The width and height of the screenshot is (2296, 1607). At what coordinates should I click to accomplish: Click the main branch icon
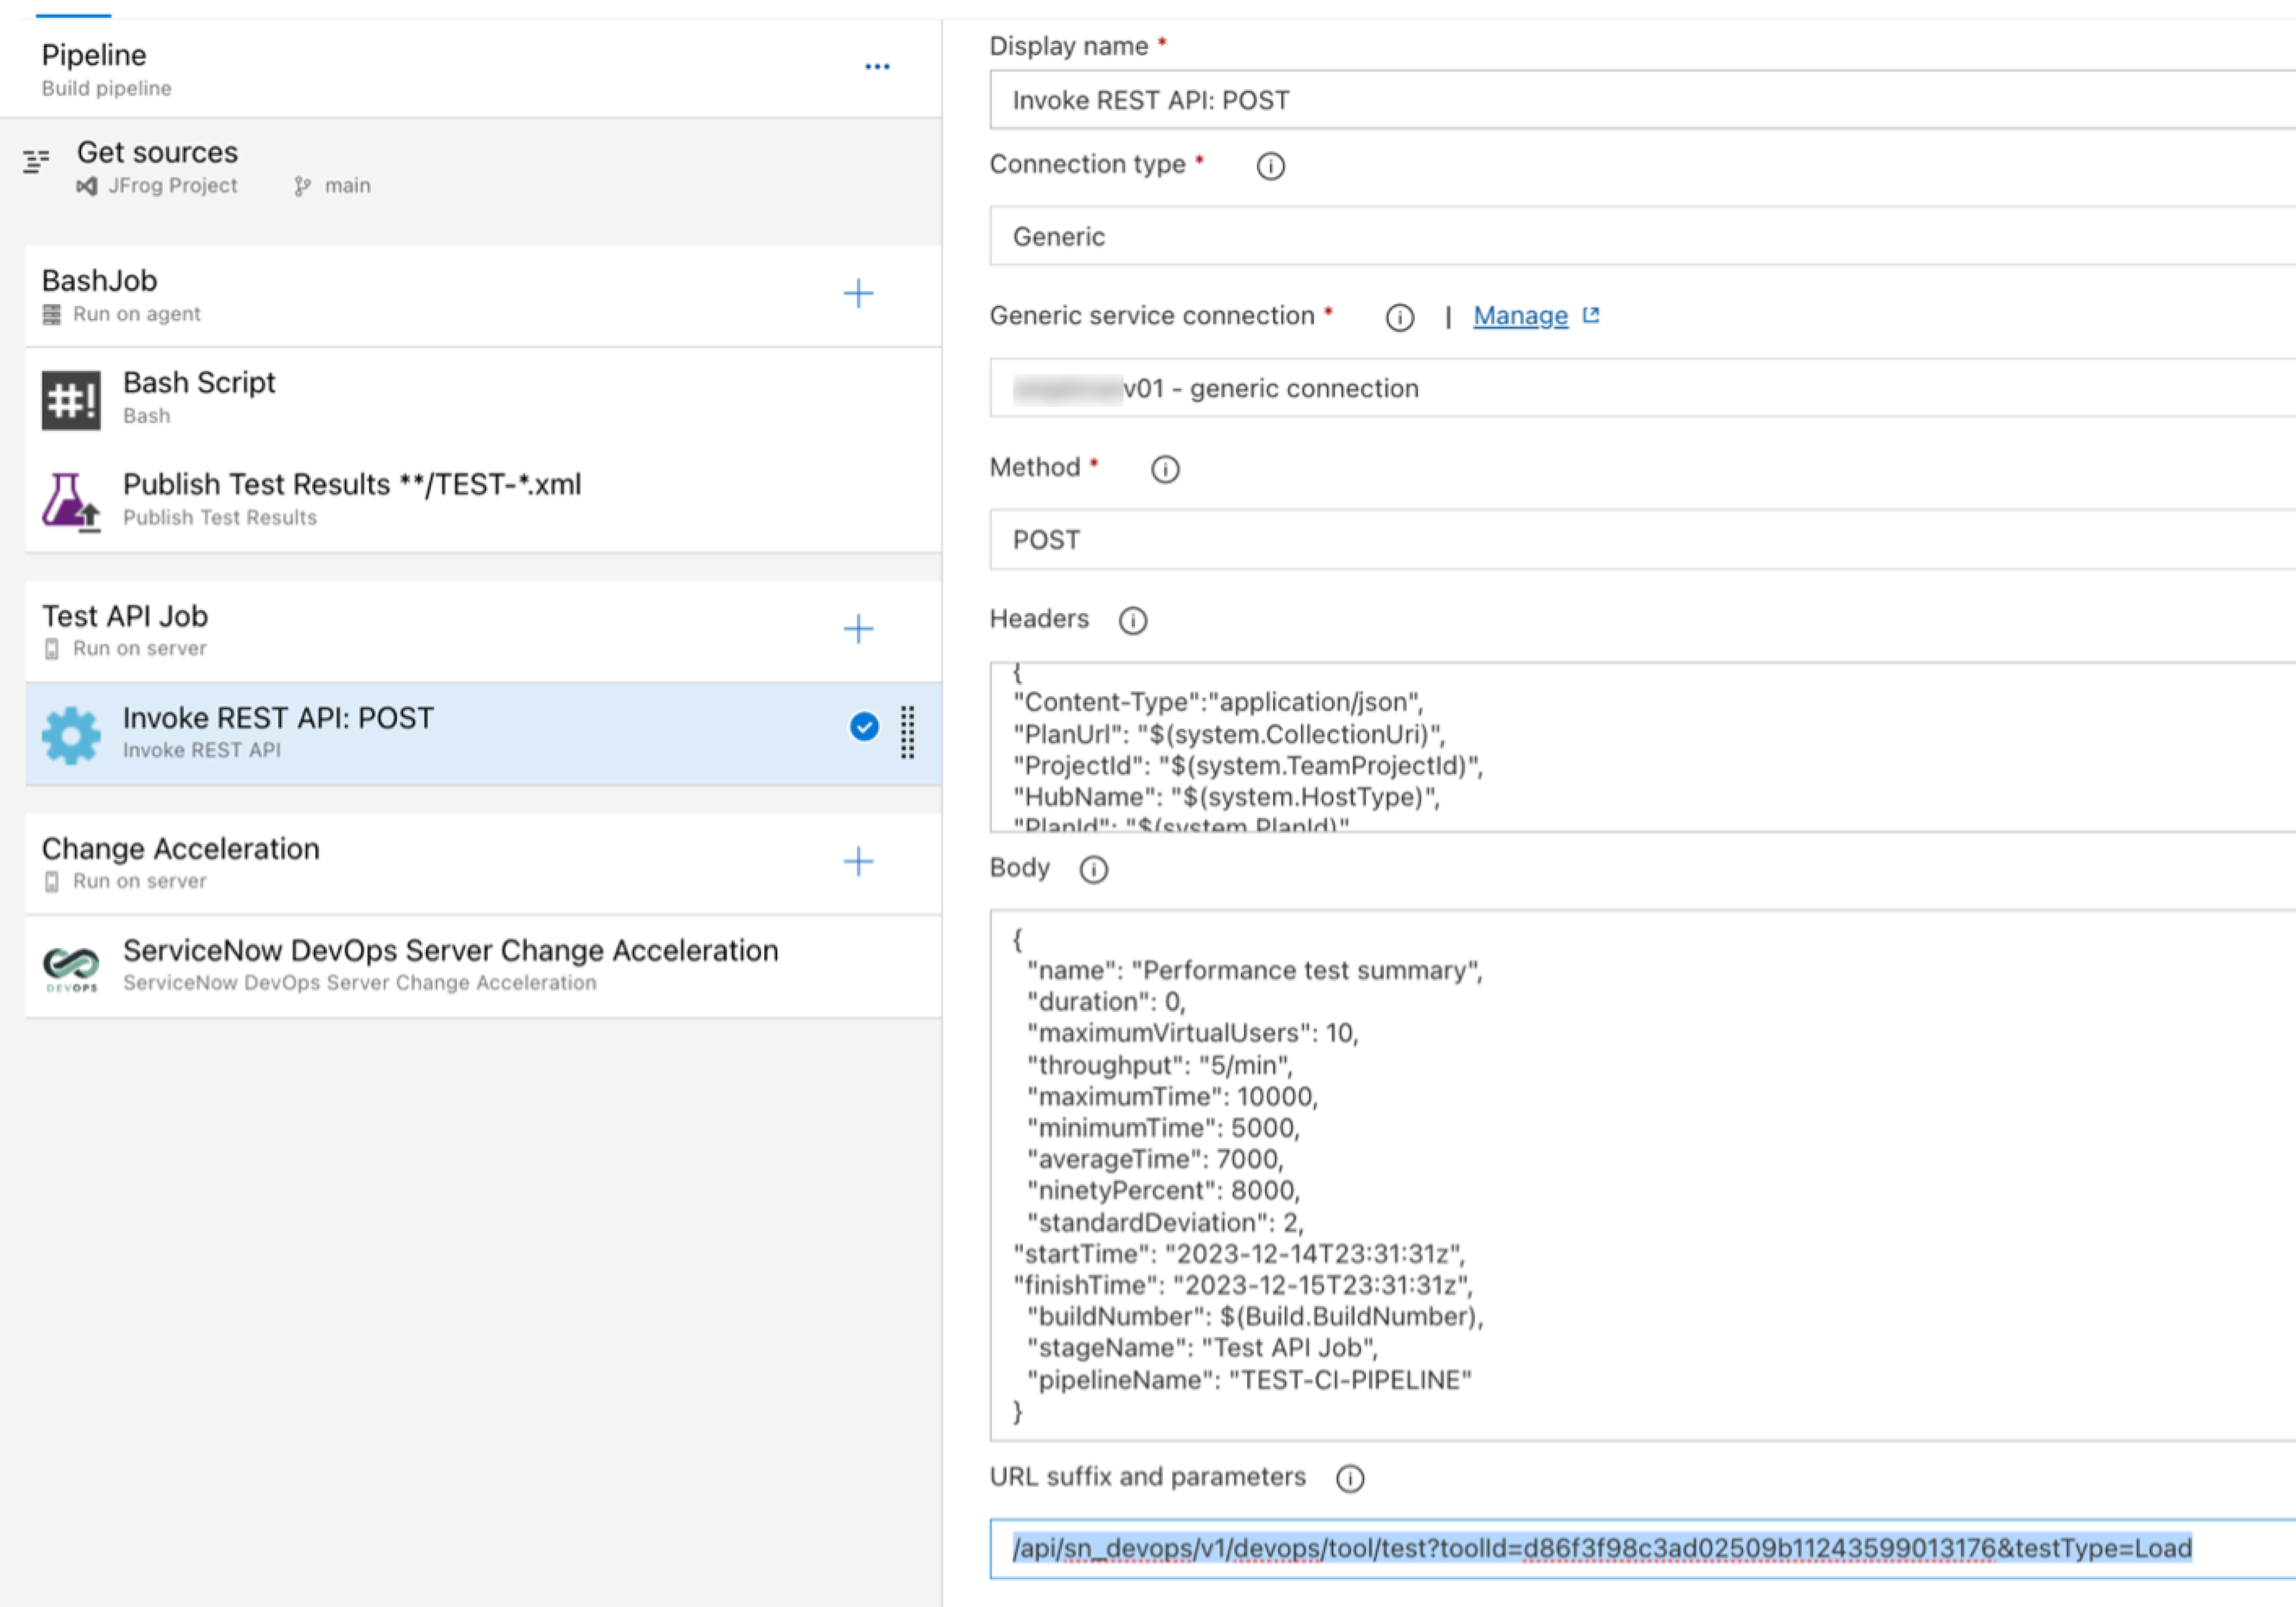point(302,186)
